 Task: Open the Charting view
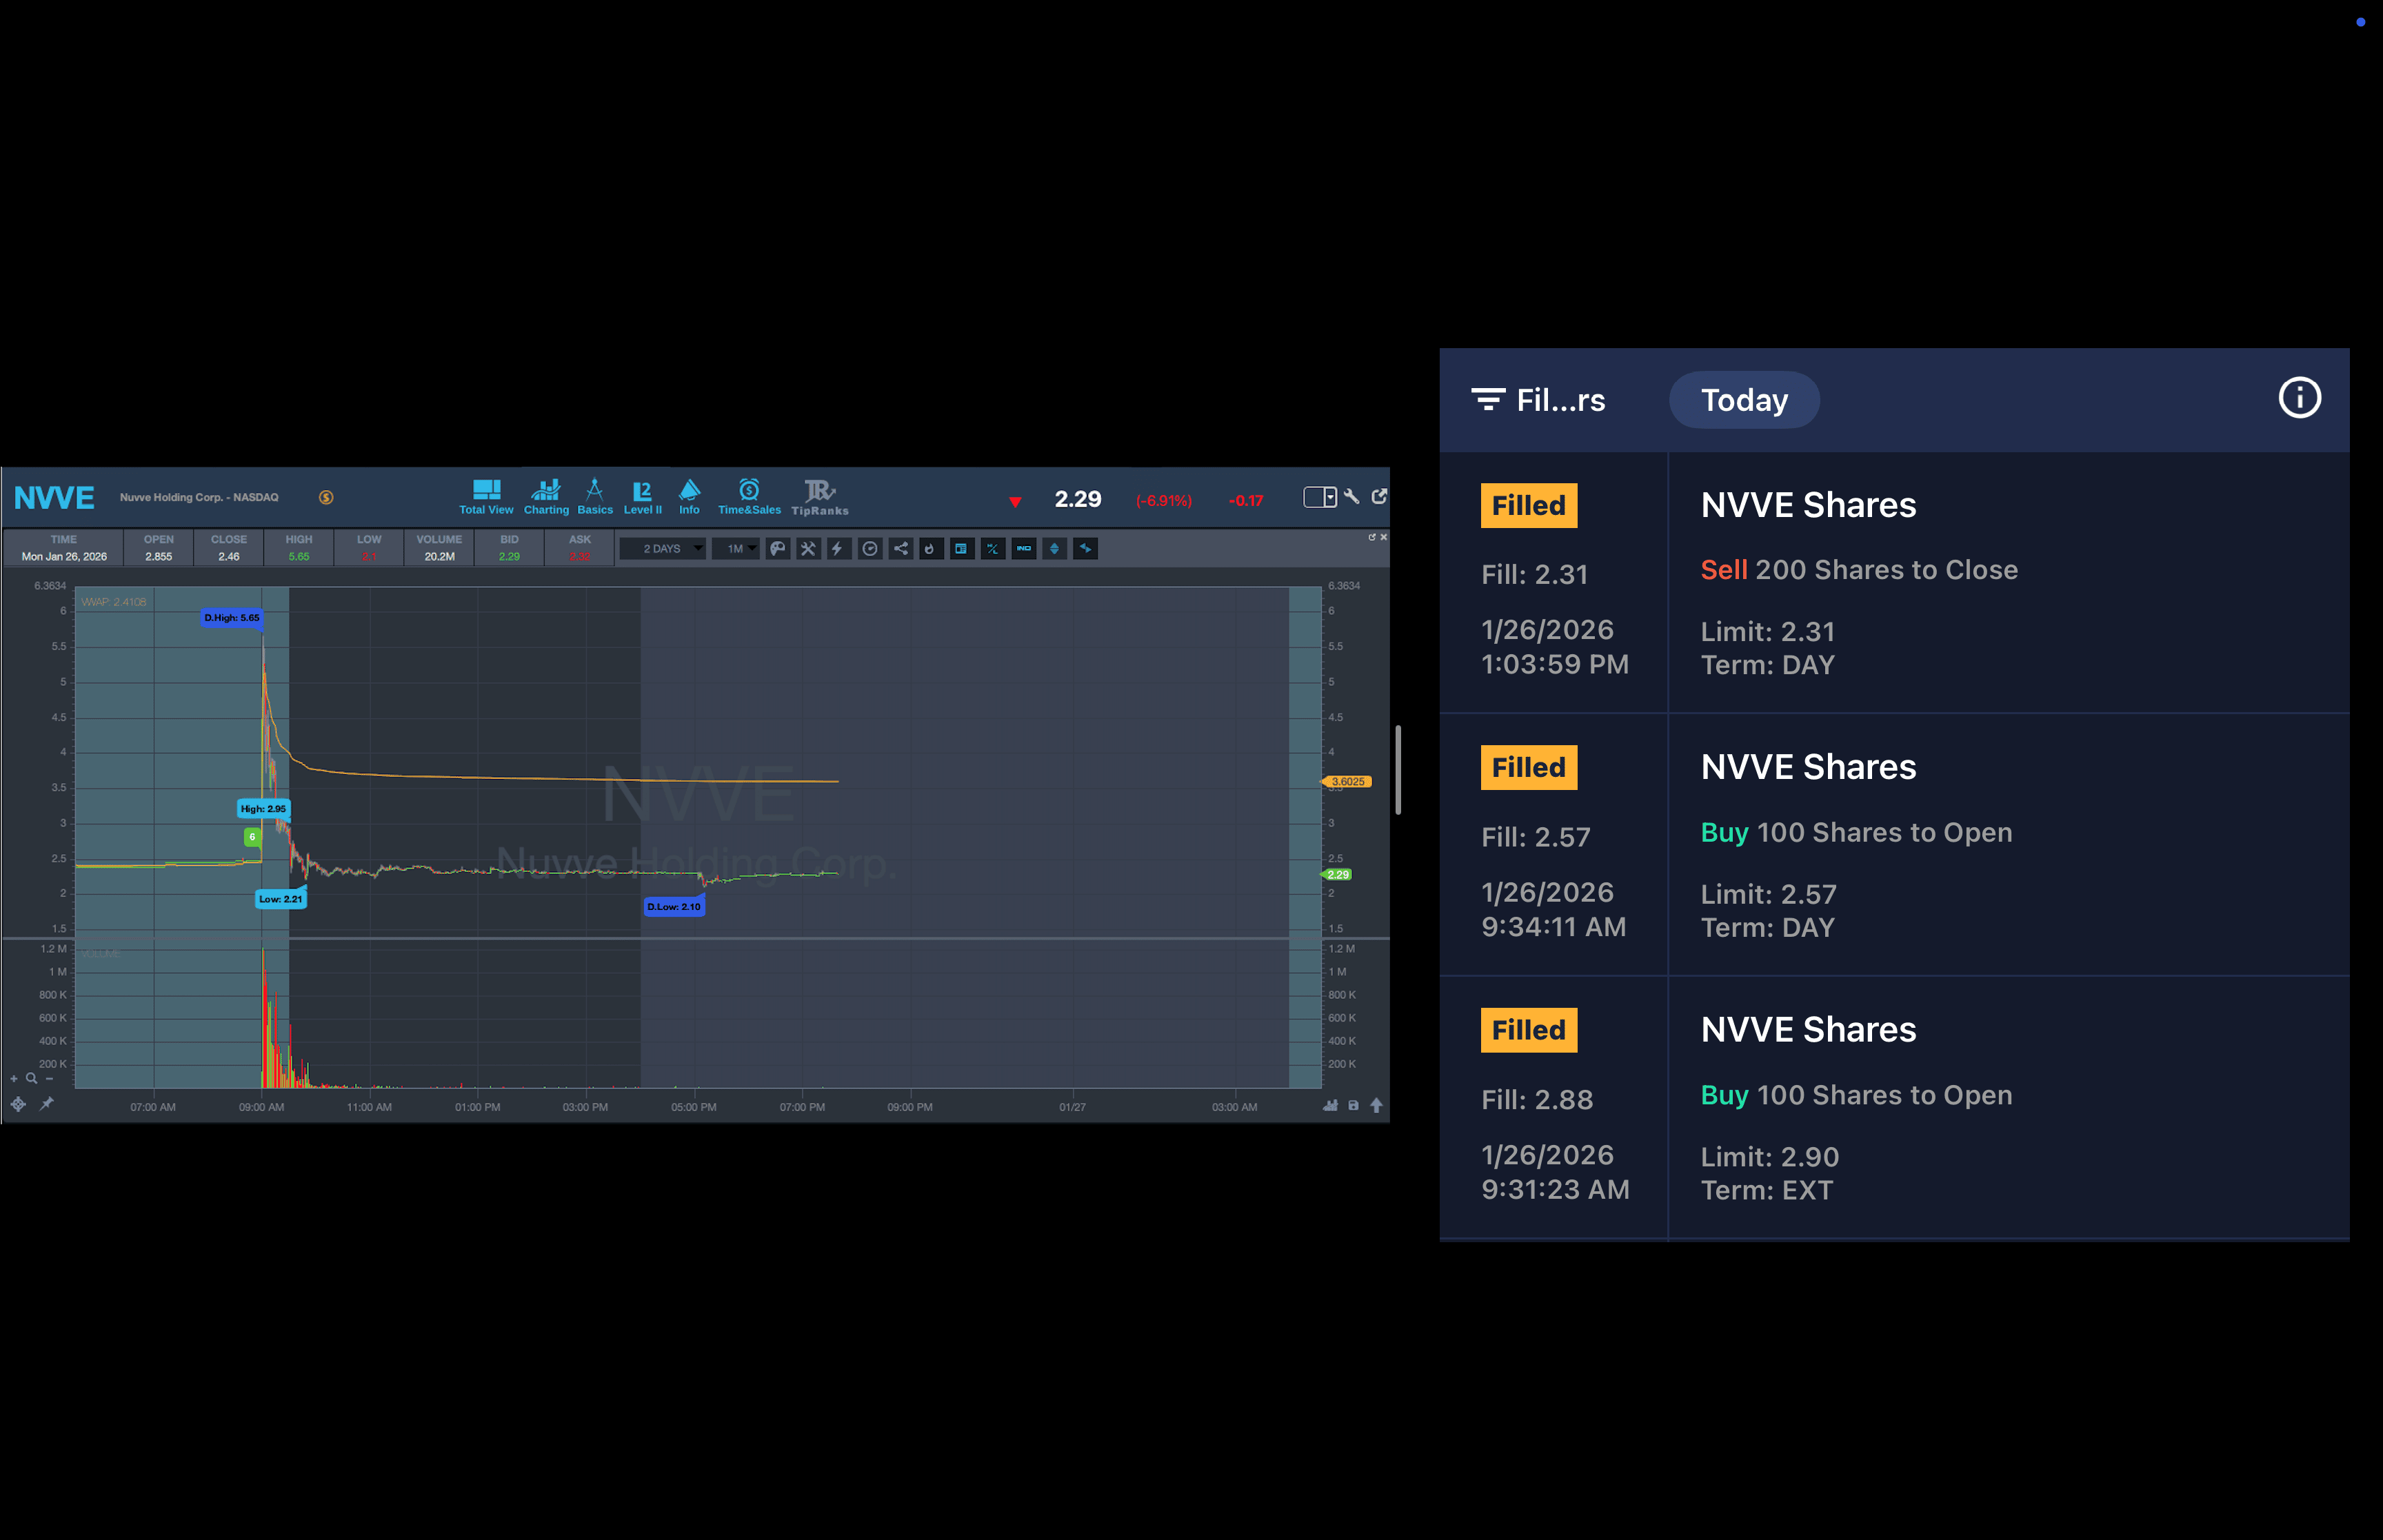(546, 496)
